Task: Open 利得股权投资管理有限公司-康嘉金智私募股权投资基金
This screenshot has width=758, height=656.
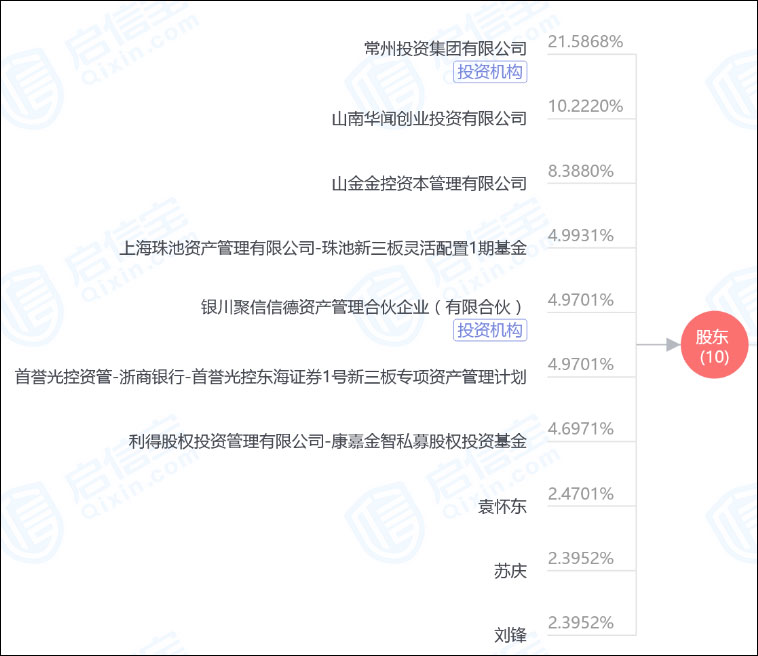Action: coord(328,441)
